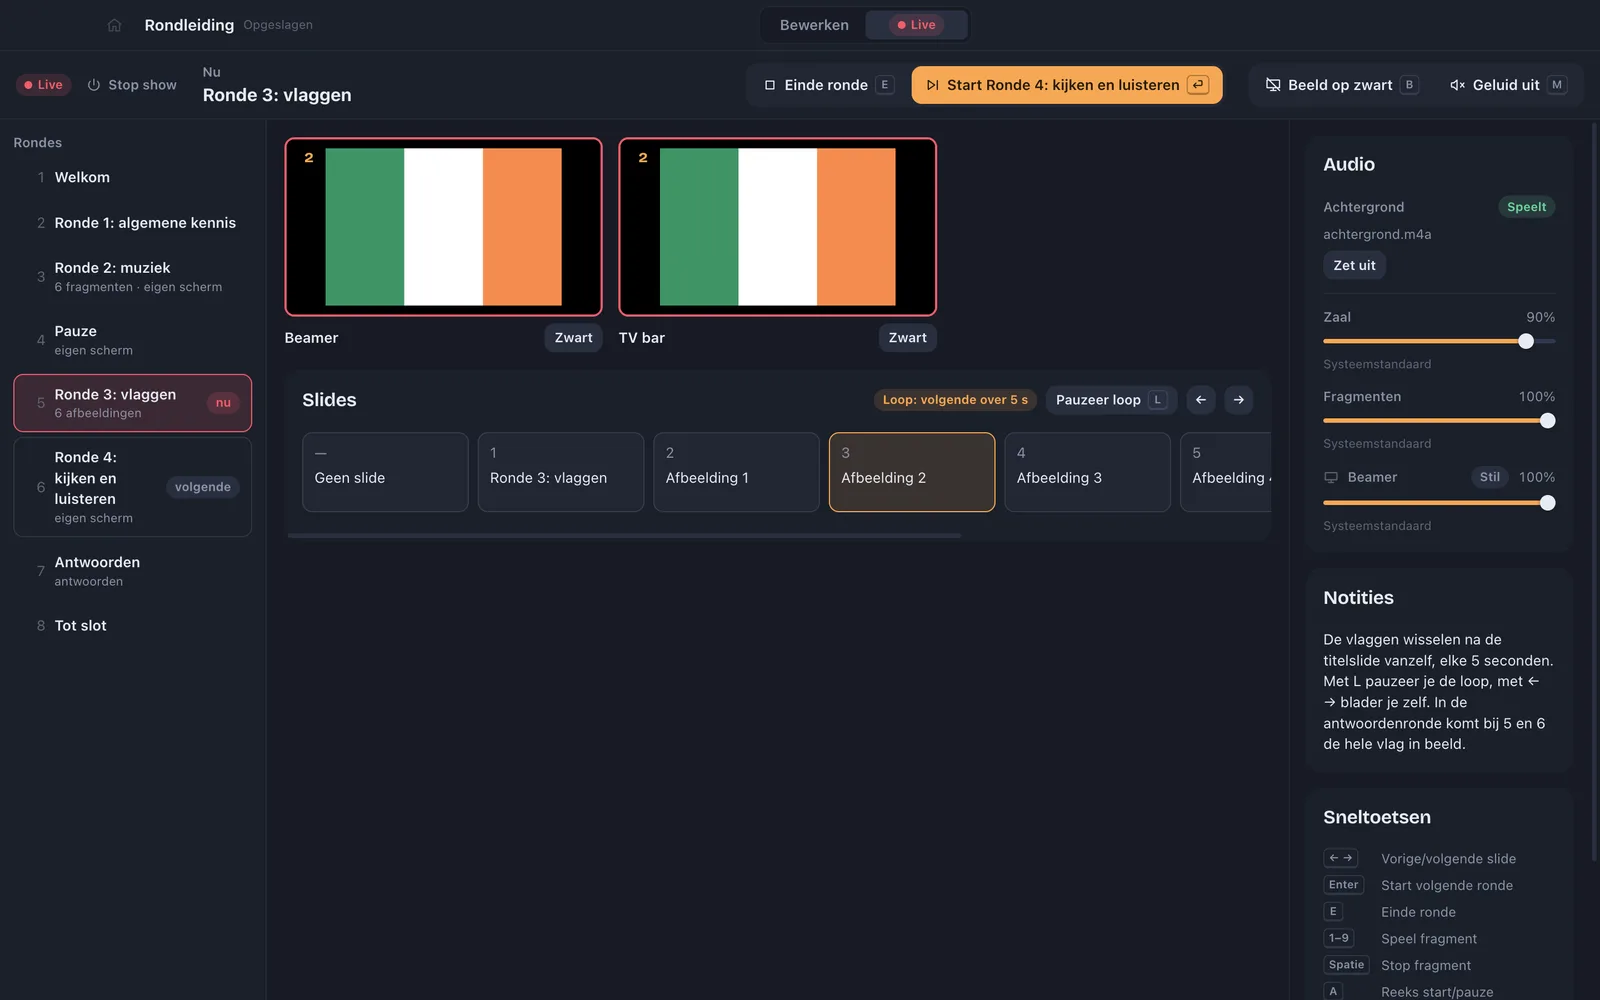Select the Welkom round in Rondes
1600x1000 pixels.
pos(132,177)
